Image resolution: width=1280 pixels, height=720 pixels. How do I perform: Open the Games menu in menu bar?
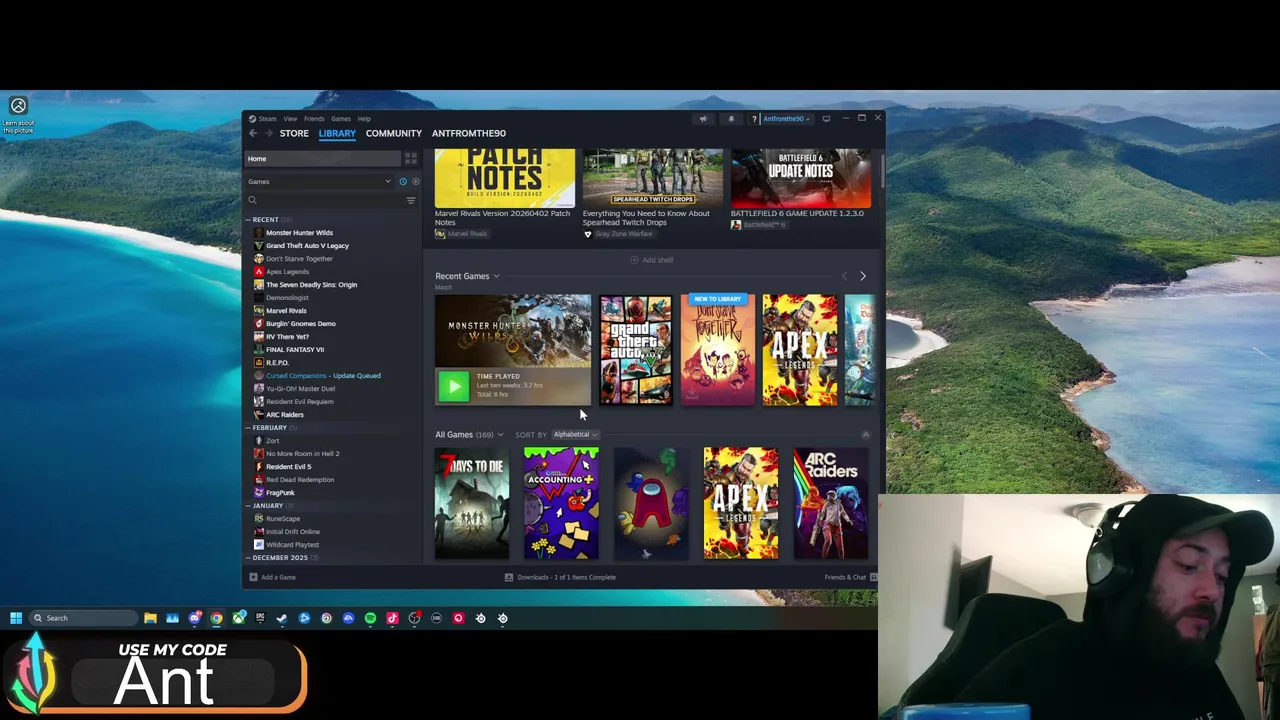pos(341,119)
